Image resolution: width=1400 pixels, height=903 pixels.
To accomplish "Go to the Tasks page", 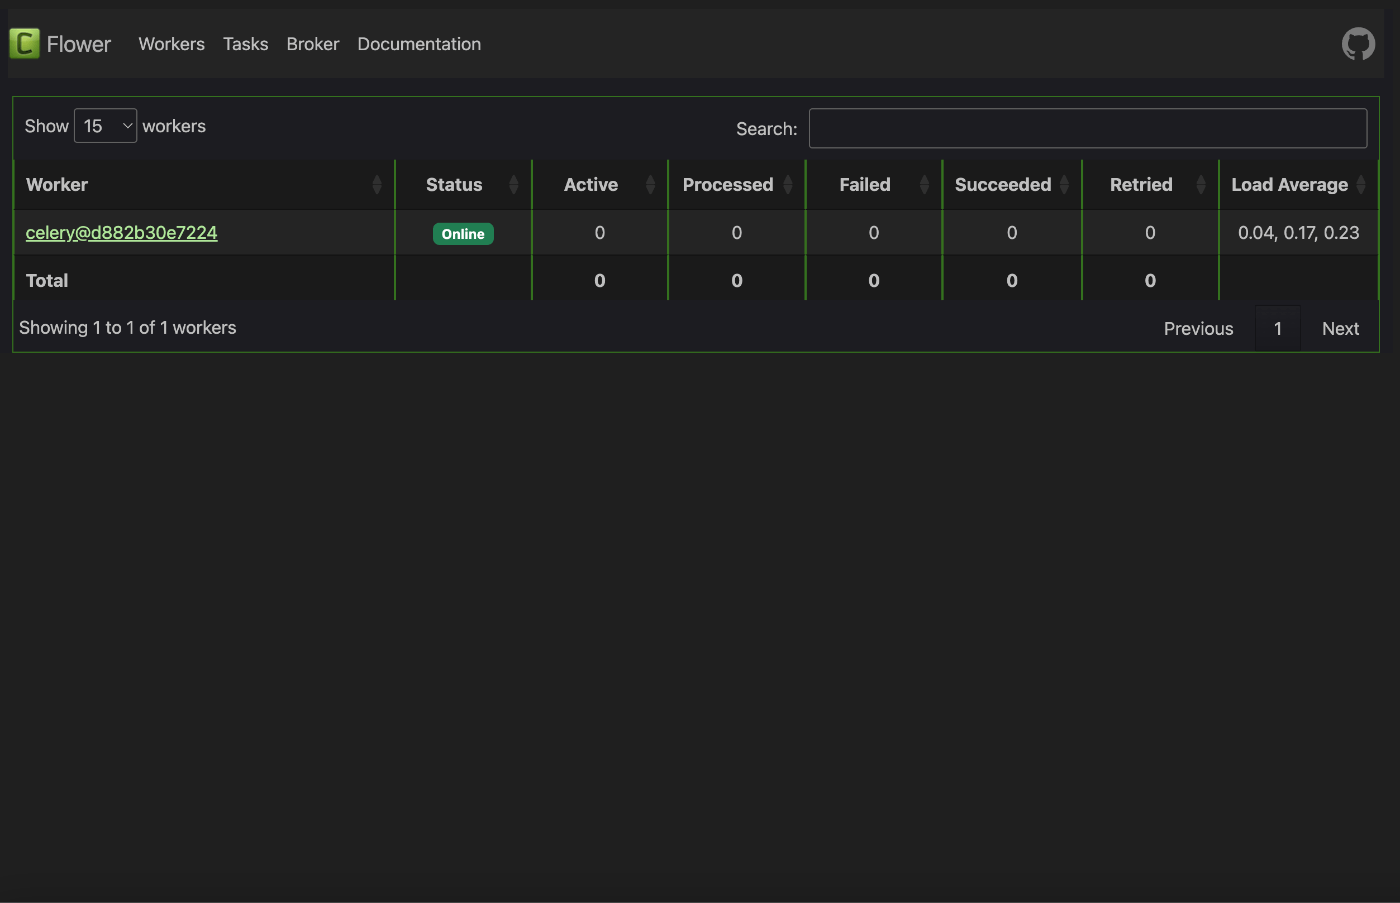I will click(245, 44).
